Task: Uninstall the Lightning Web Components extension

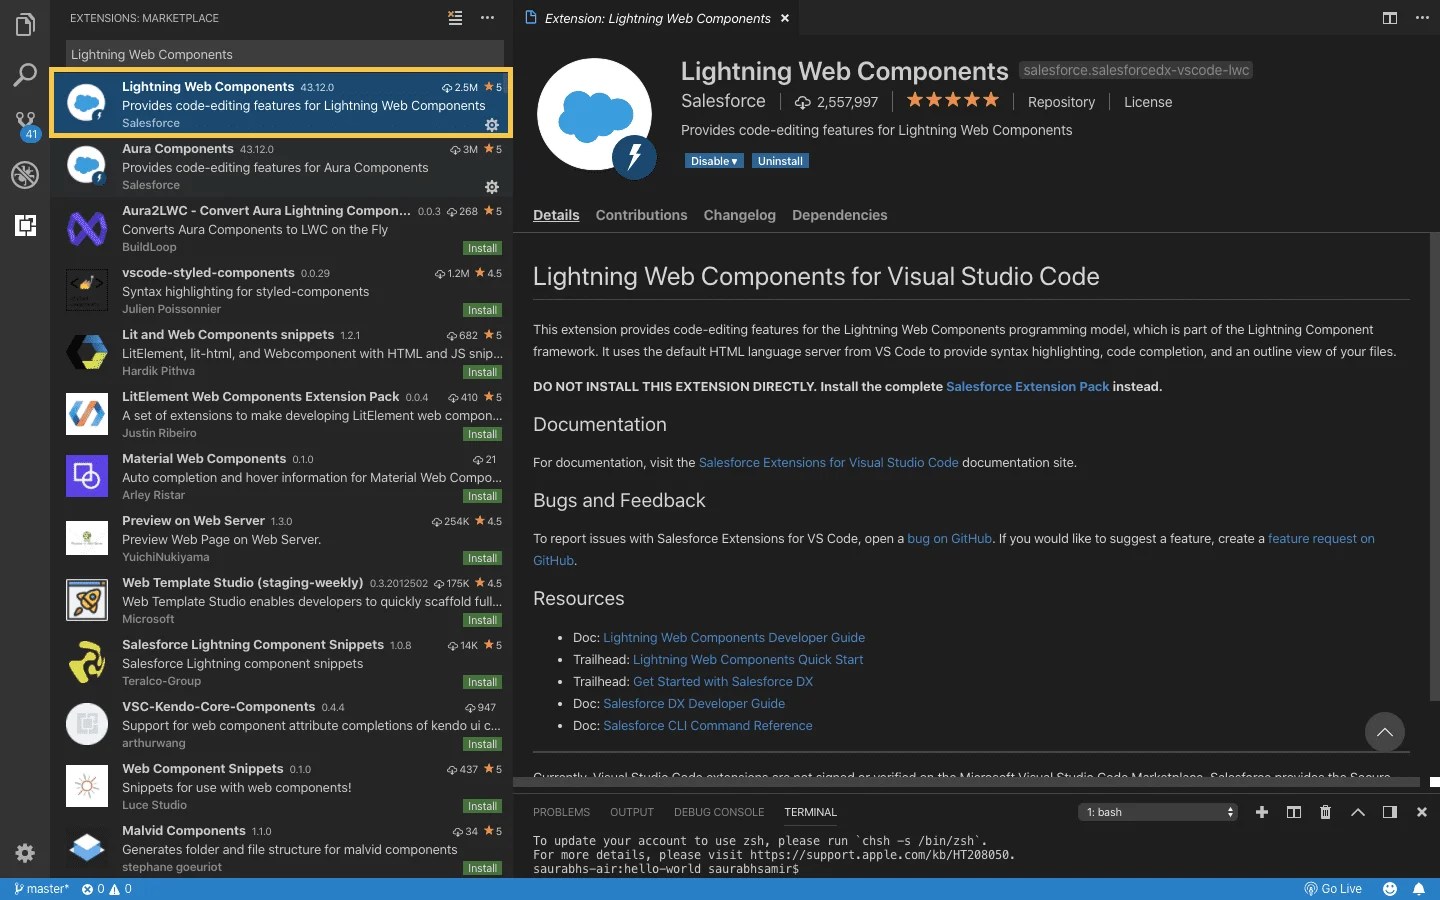Action: tap(780, 160)
